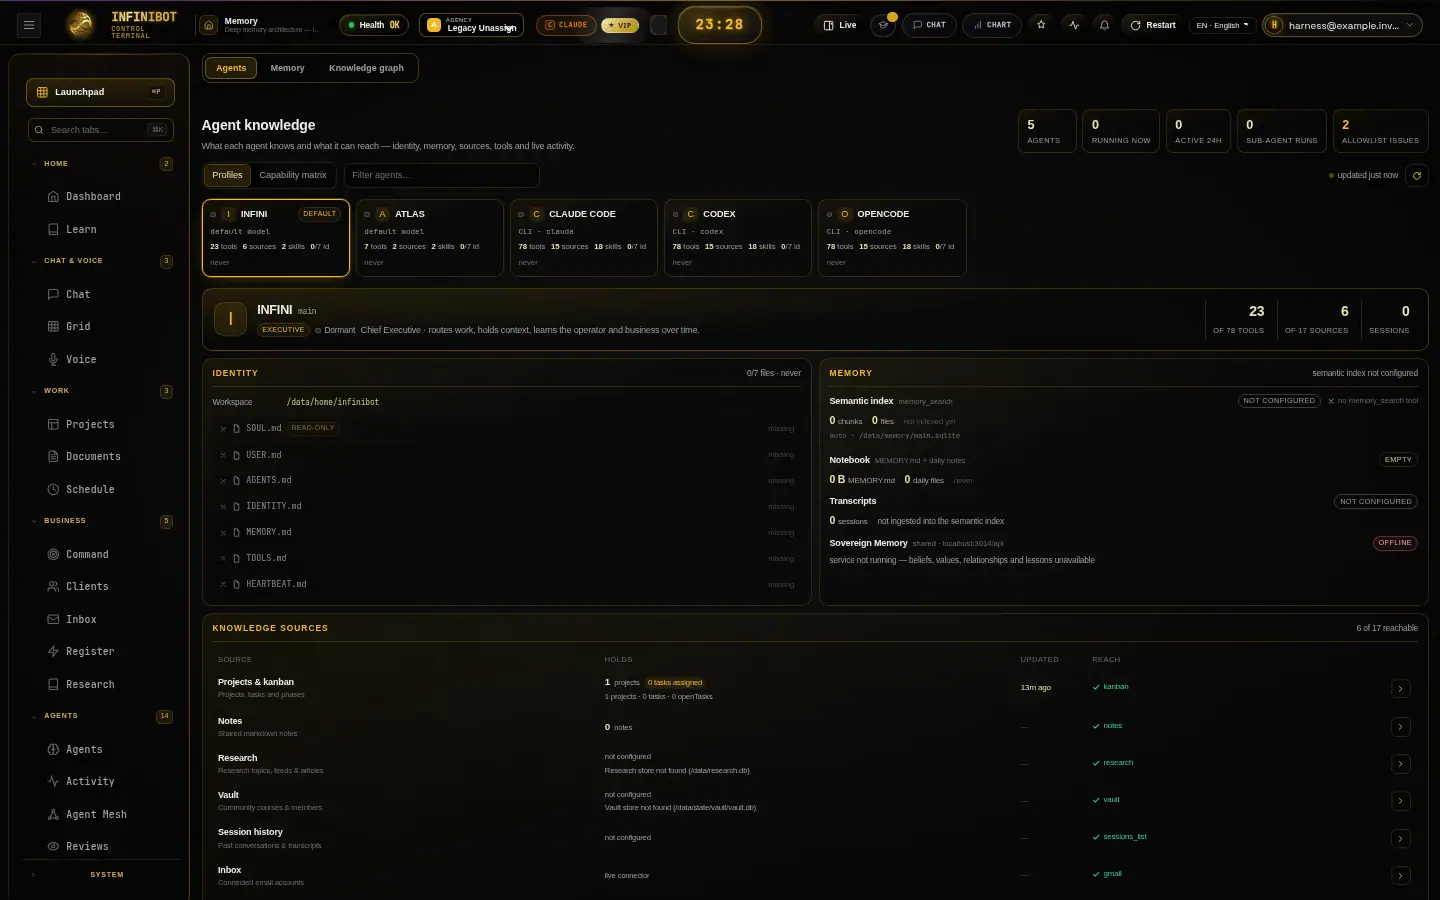Open the CHAT button in top bar
Image resolution: width=1440 pixels, height=900 pixels.
pos(929,25)
